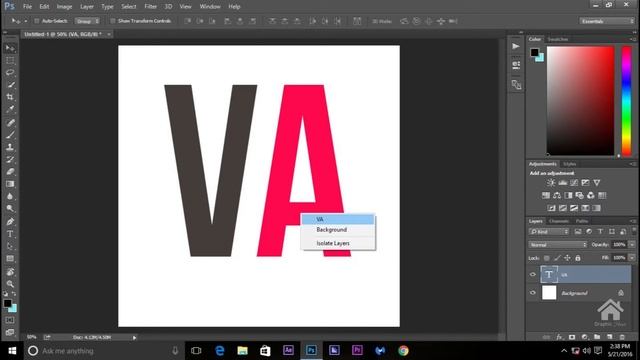Viewport: 640px width, 360px height.
Task: Open the Color panel flyout menu
Action: (633, 39)
